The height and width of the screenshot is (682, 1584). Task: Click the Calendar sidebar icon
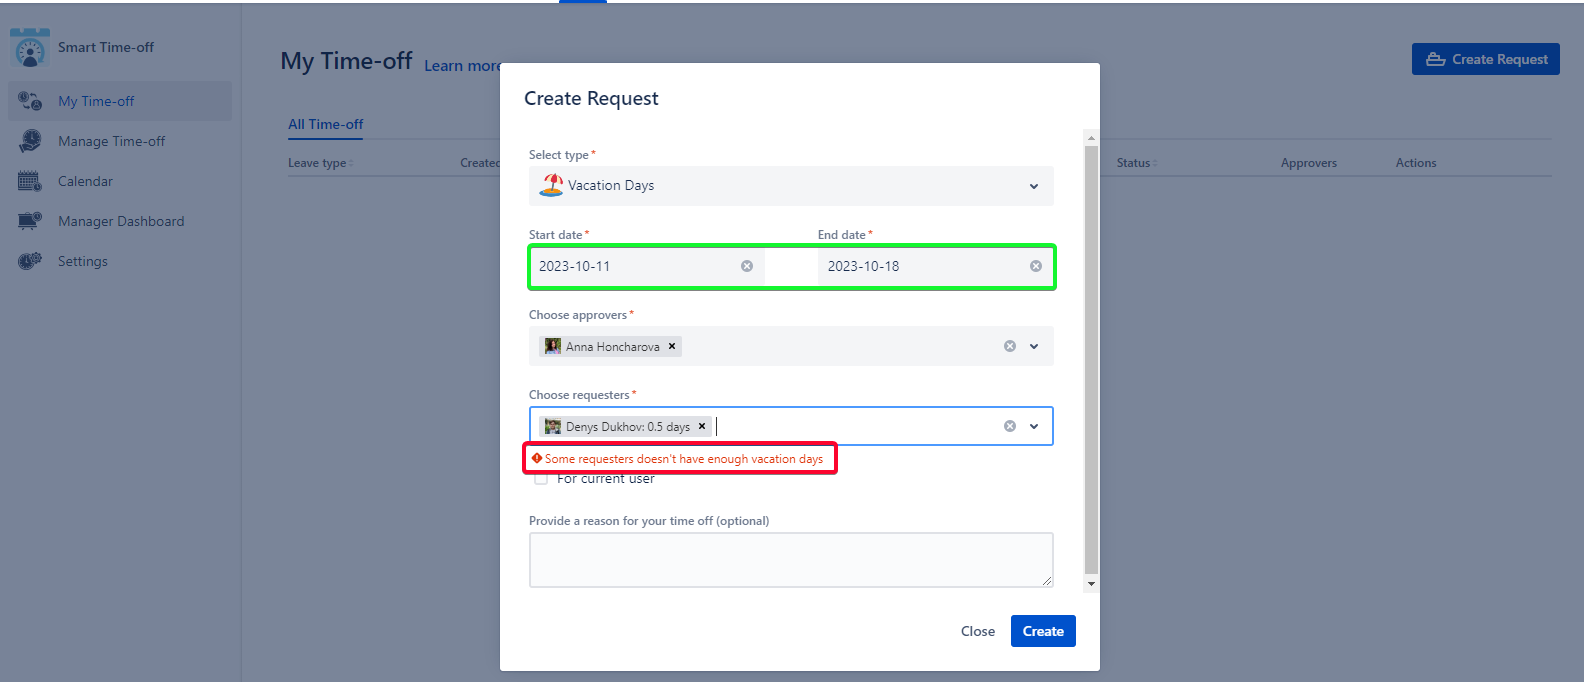click(x=30, y=181)
